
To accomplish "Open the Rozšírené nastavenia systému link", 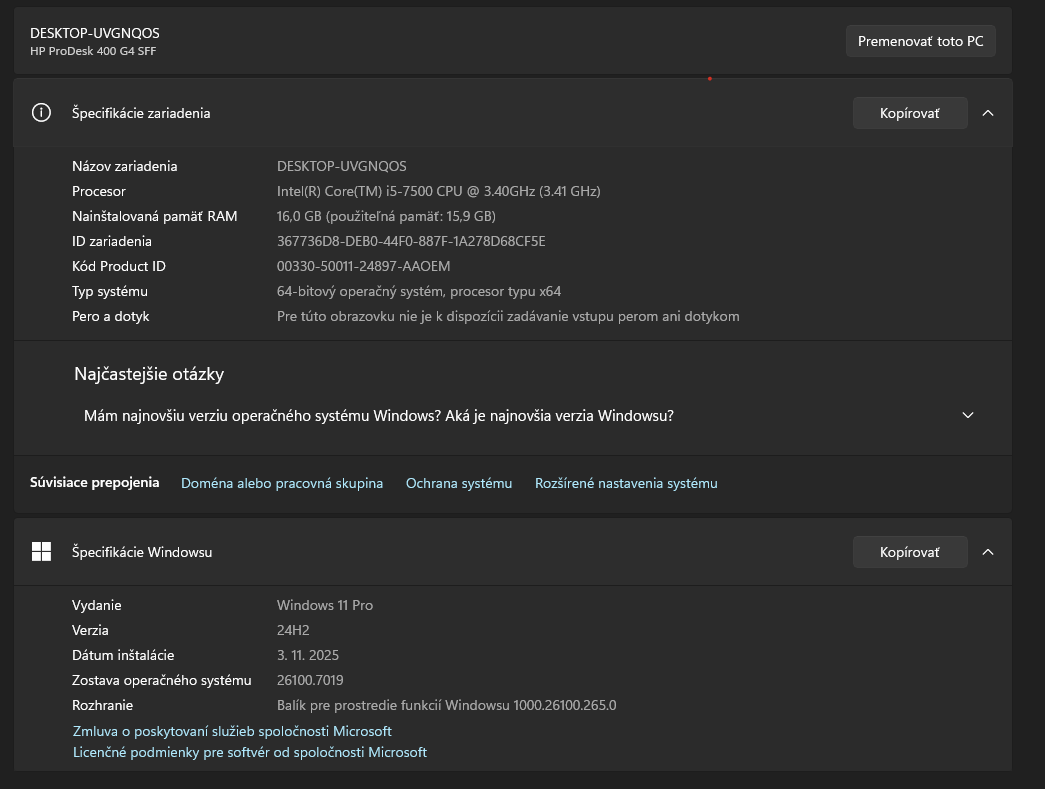I will [626, 483].
